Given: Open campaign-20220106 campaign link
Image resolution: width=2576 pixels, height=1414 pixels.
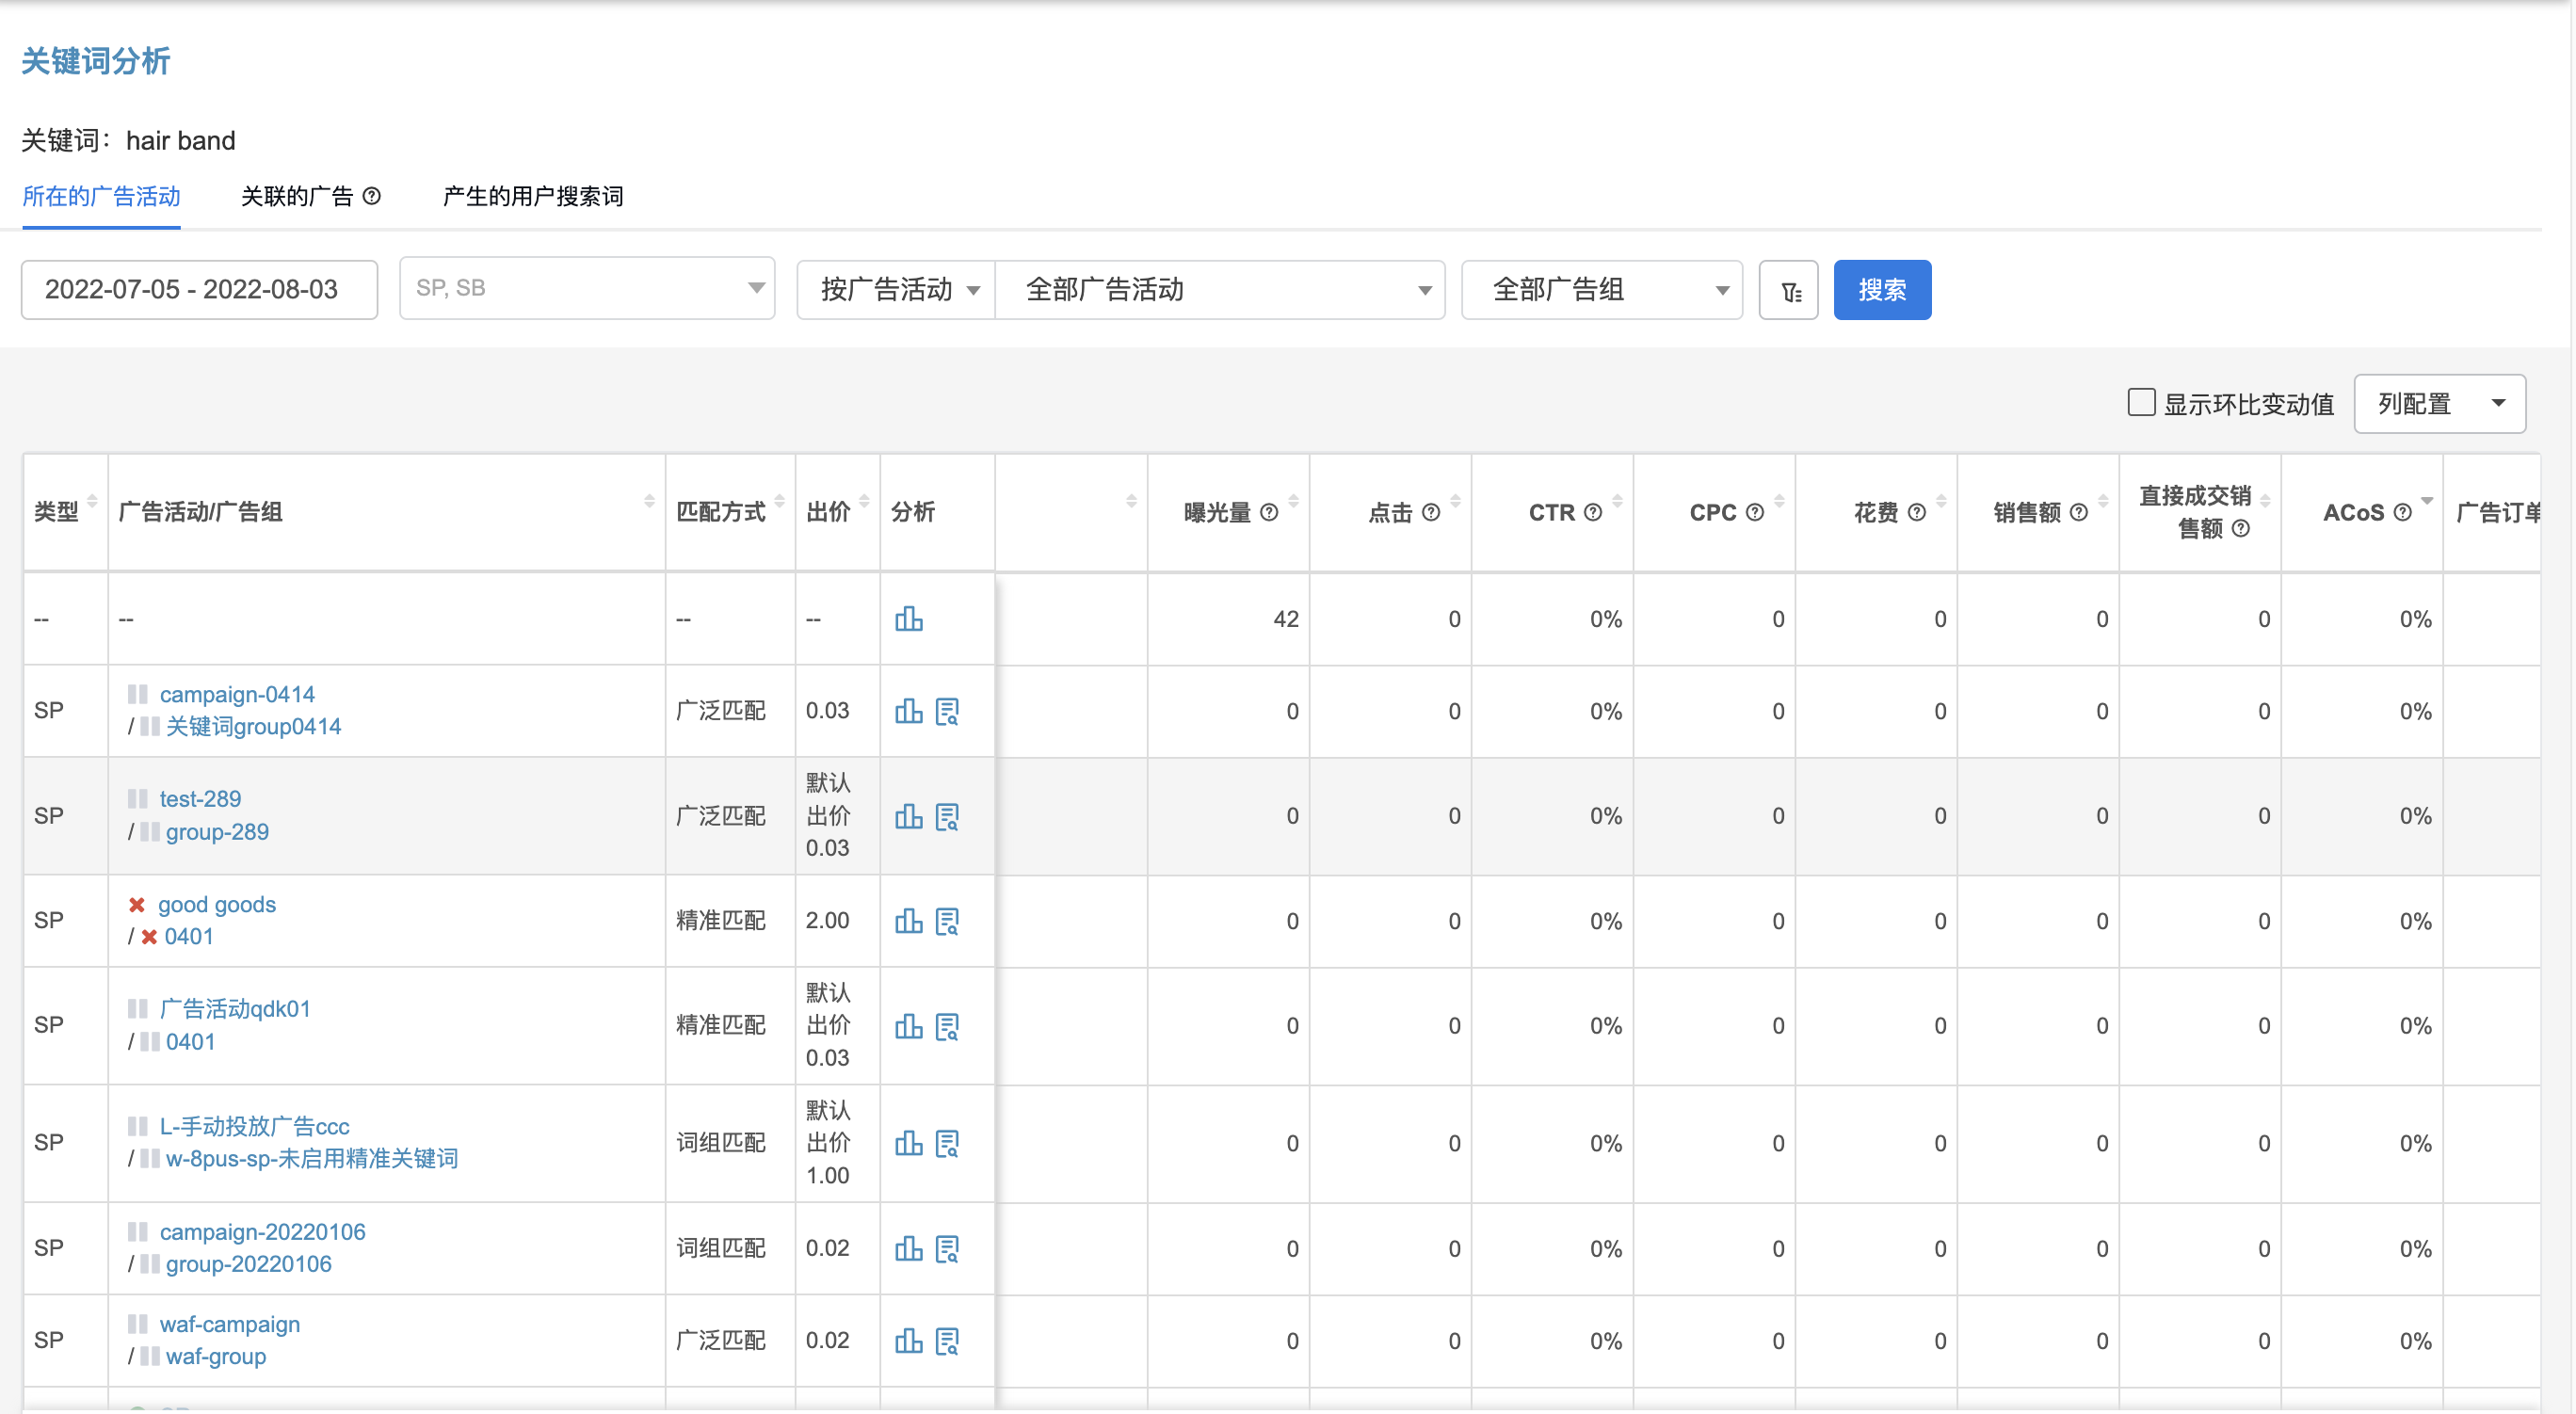Looking at the screenshot, I should coord(262,1232).
